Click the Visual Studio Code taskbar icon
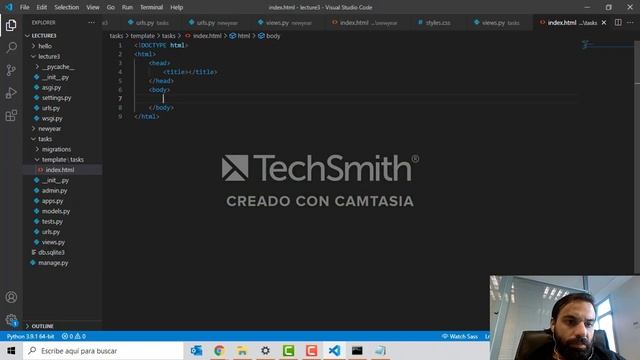Image resolution: width=640 pixels, height=360 pixels. click(334, 351)
